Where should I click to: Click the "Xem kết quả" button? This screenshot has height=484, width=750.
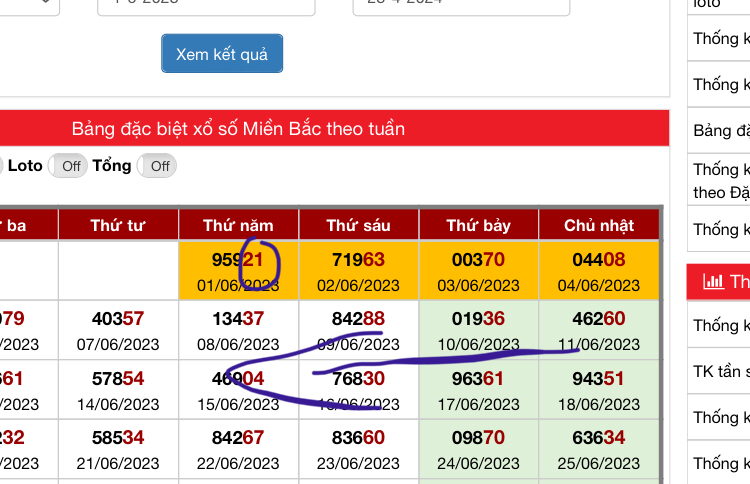click(222, 54)
